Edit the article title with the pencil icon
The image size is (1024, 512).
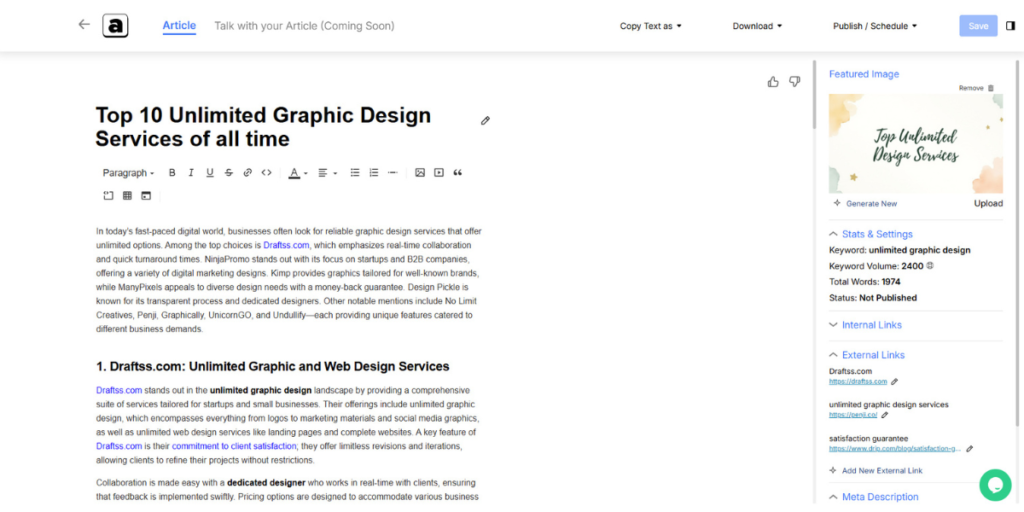pyautogui.click(x=485, y=121)
